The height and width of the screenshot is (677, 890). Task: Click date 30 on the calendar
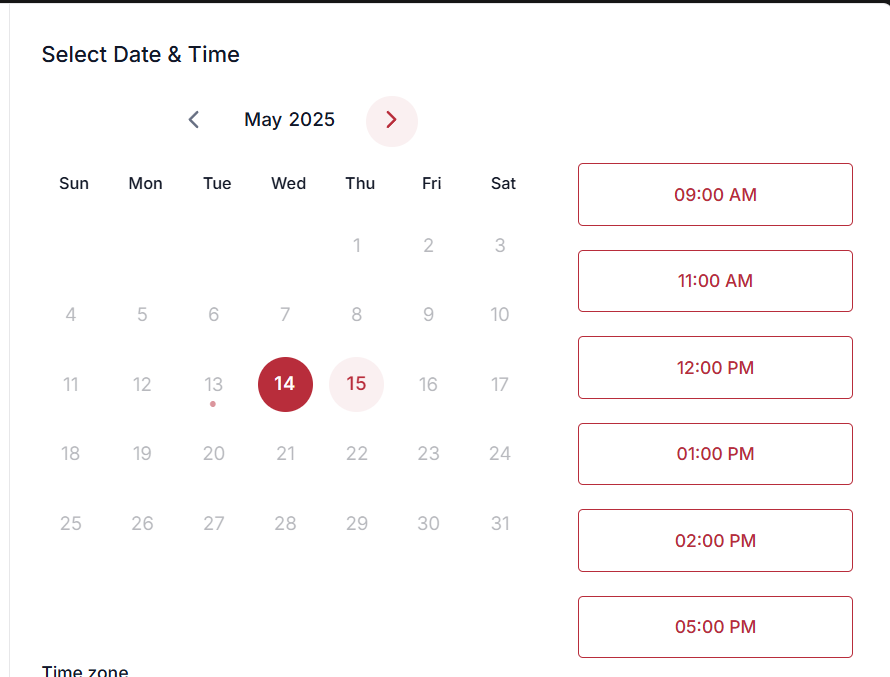tap(429, 523)
